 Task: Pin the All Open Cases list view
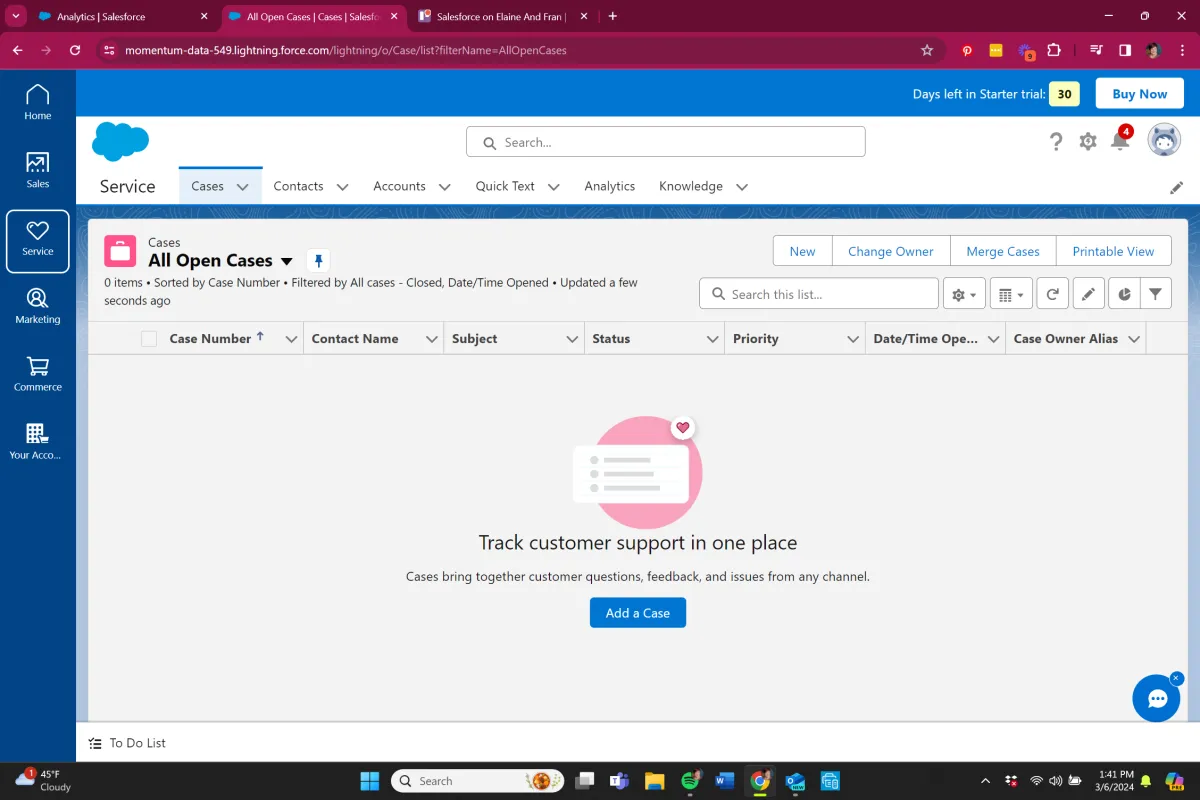pyautogui.click(x=318, y=261)
